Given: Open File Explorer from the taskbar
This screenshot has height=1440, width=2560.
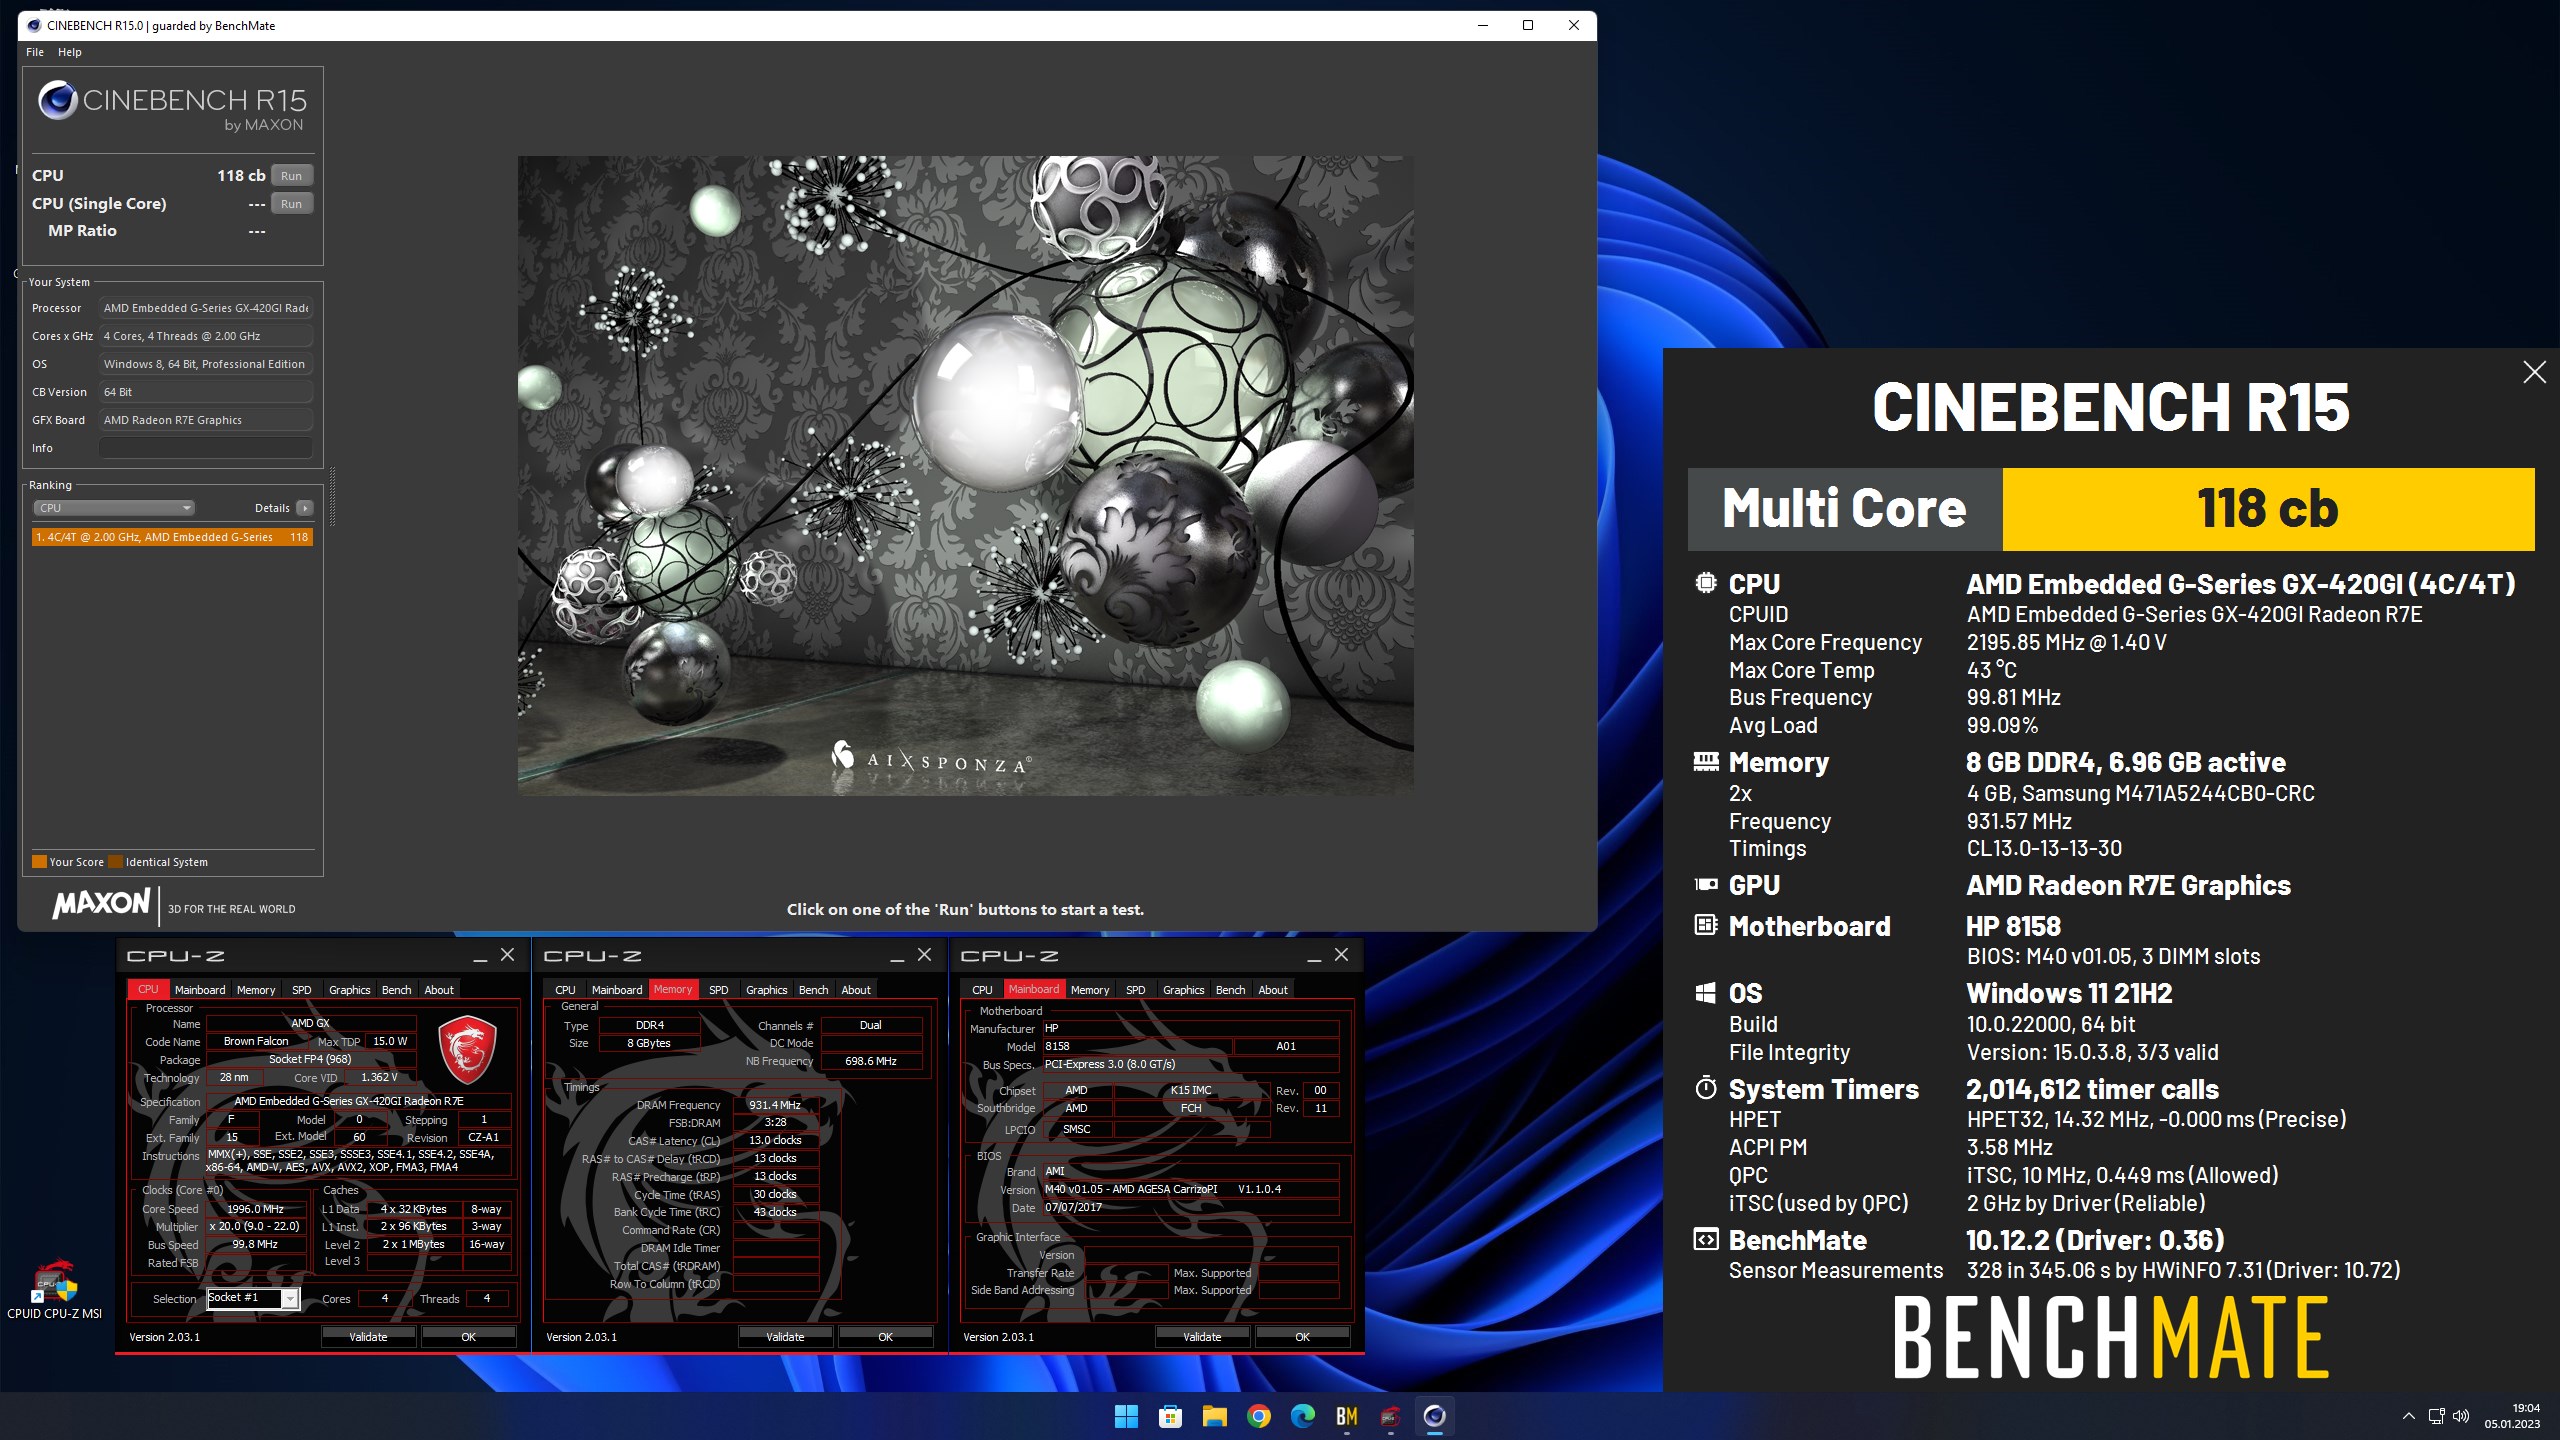Looking at the screenshot, I should (1214, 1416).
